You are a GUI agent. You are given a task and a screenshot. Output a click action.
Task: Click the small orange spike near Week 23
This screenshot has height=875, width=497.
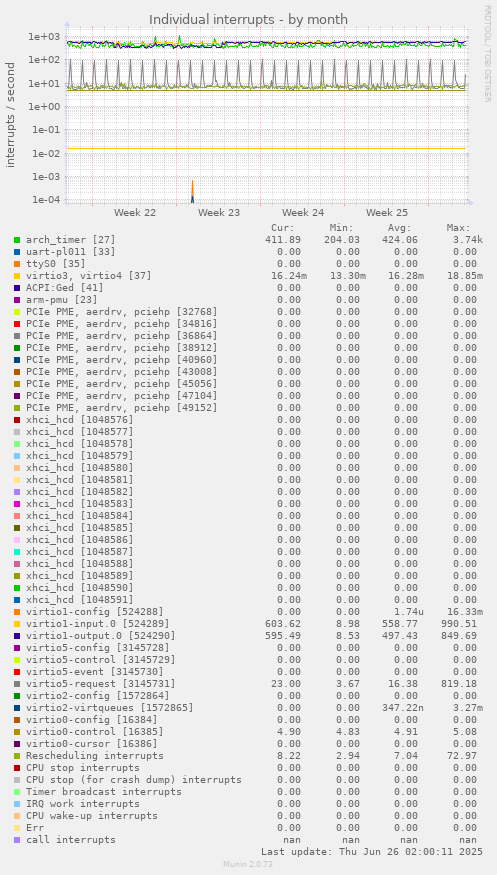192,191
